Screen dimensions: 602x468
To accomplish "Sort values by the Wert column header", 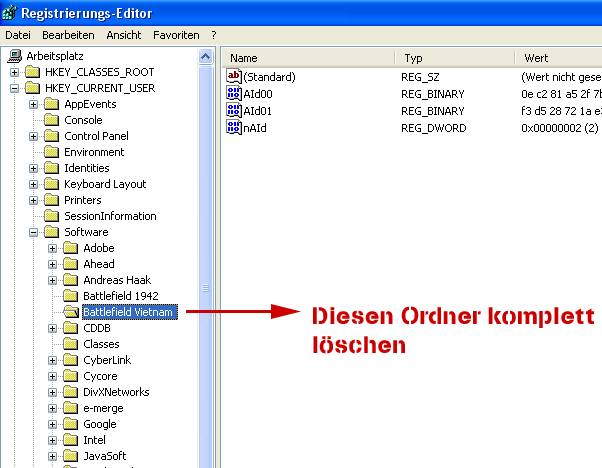I will pos(559,58).
